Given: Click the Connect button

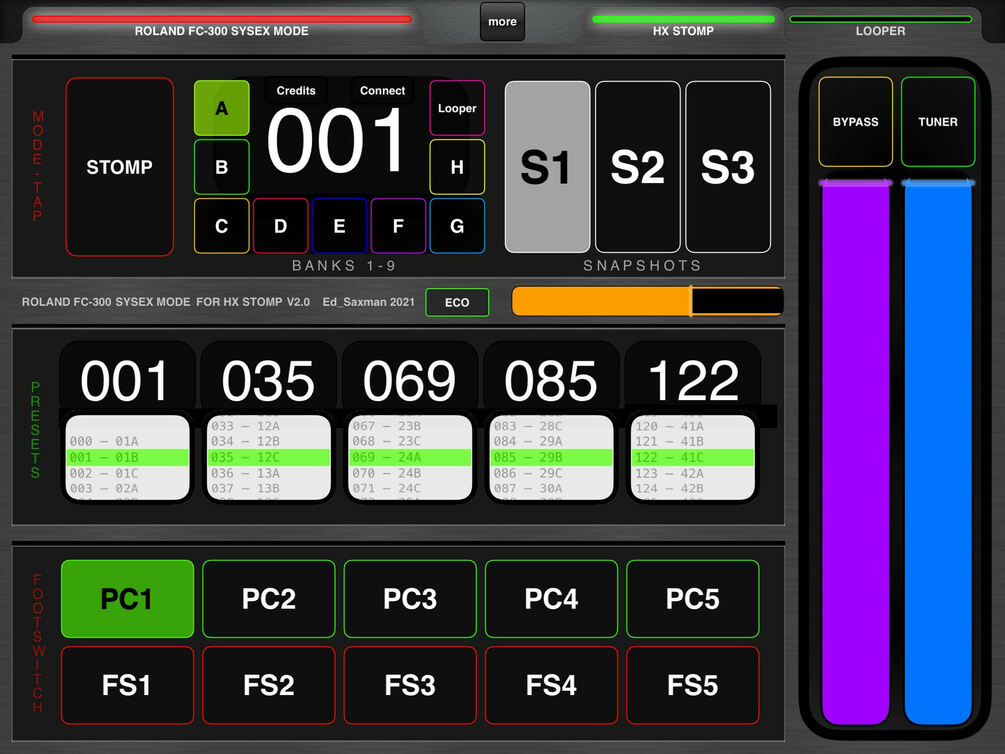Looking at the screenshot, I should [x=383, y=90].
